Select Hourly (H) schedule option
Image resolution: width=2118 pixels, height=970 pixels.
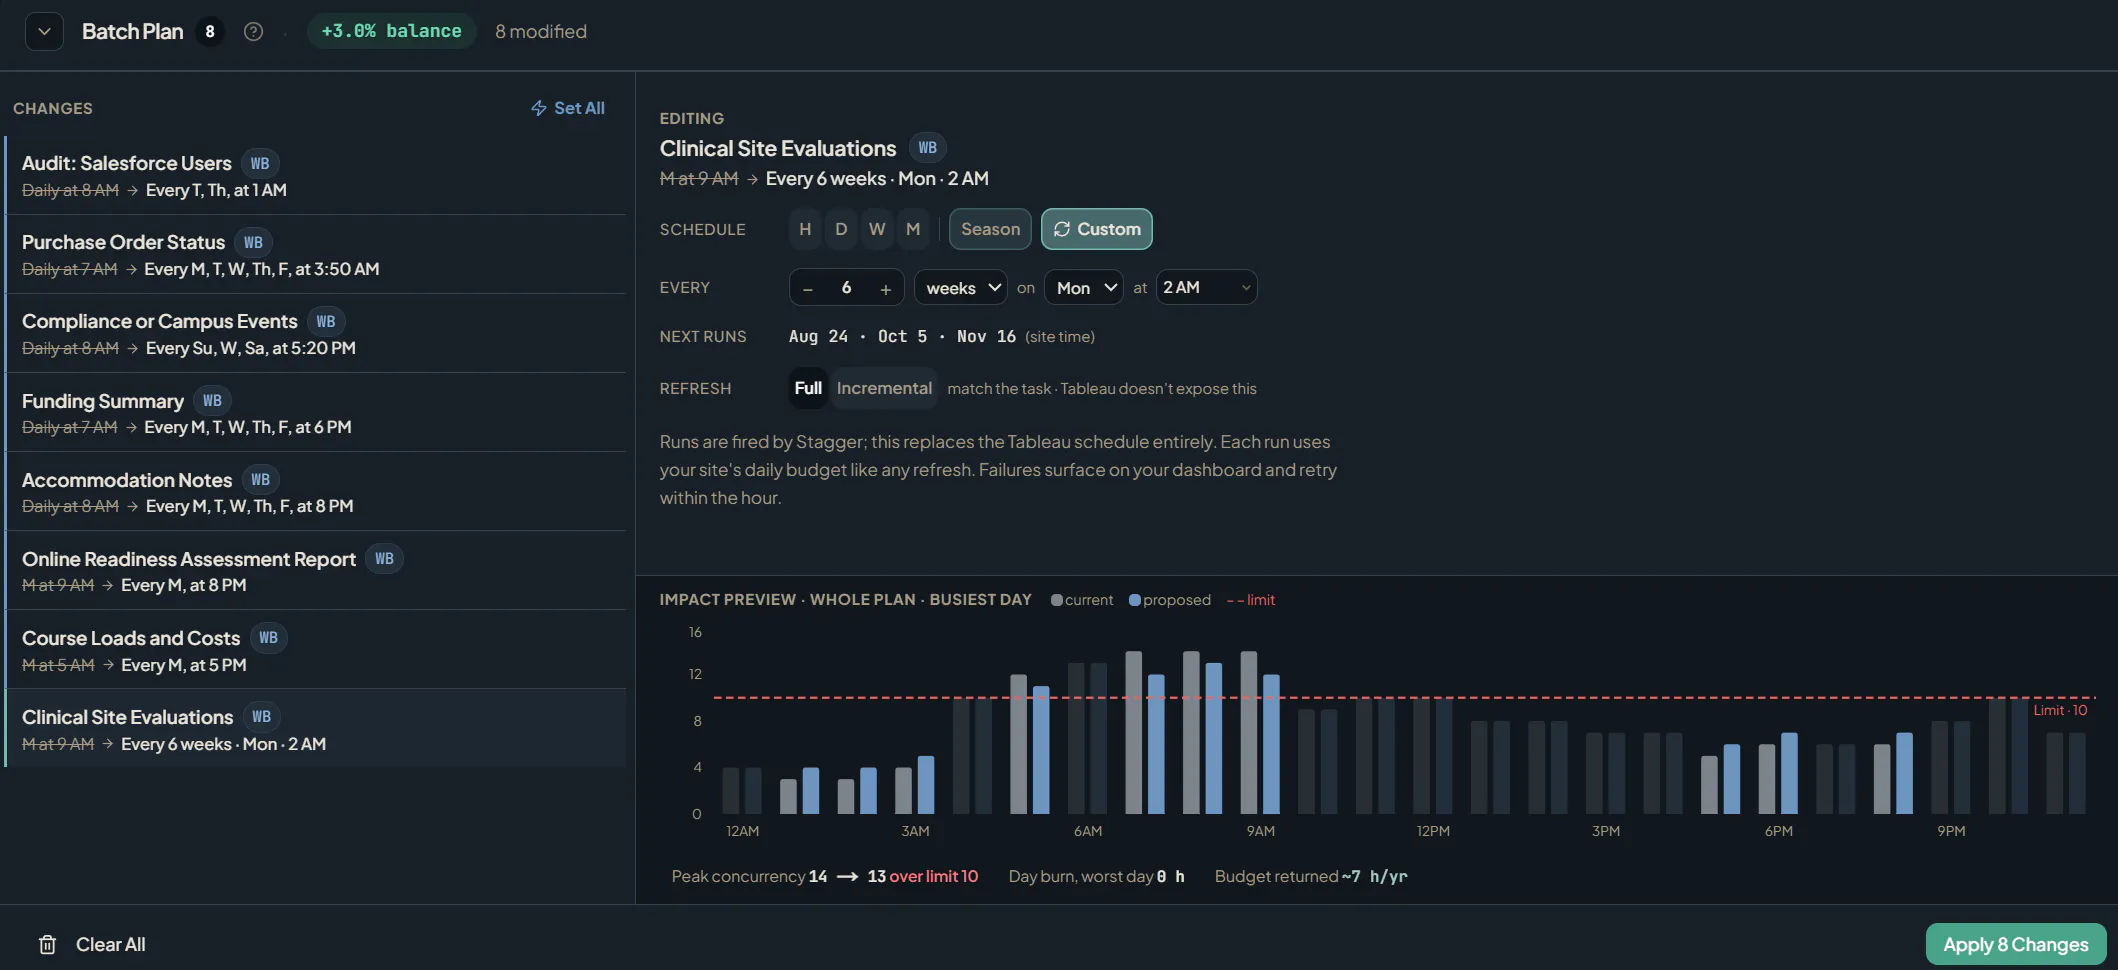coord(805,229)
